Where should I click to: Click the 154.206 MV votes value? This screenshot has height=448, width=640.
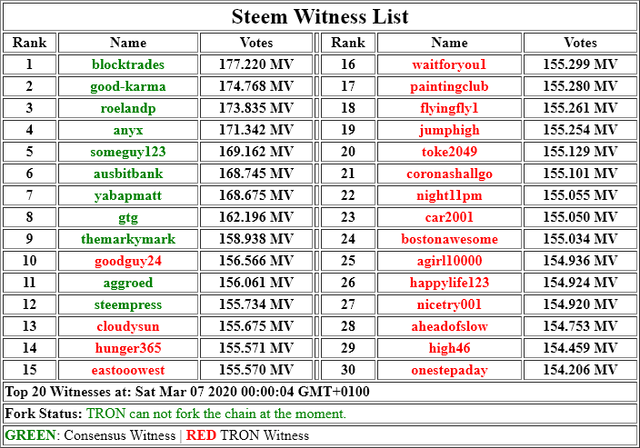pyautogui.click(x=580, y=370)
